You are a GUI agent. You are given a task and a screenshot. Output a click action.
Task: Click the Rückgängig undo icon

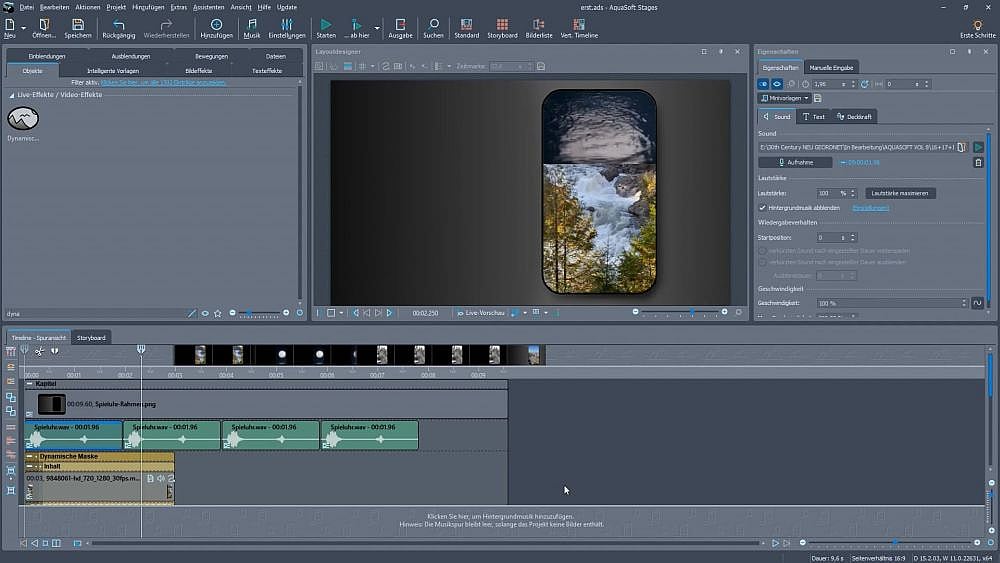pos(119,24)
